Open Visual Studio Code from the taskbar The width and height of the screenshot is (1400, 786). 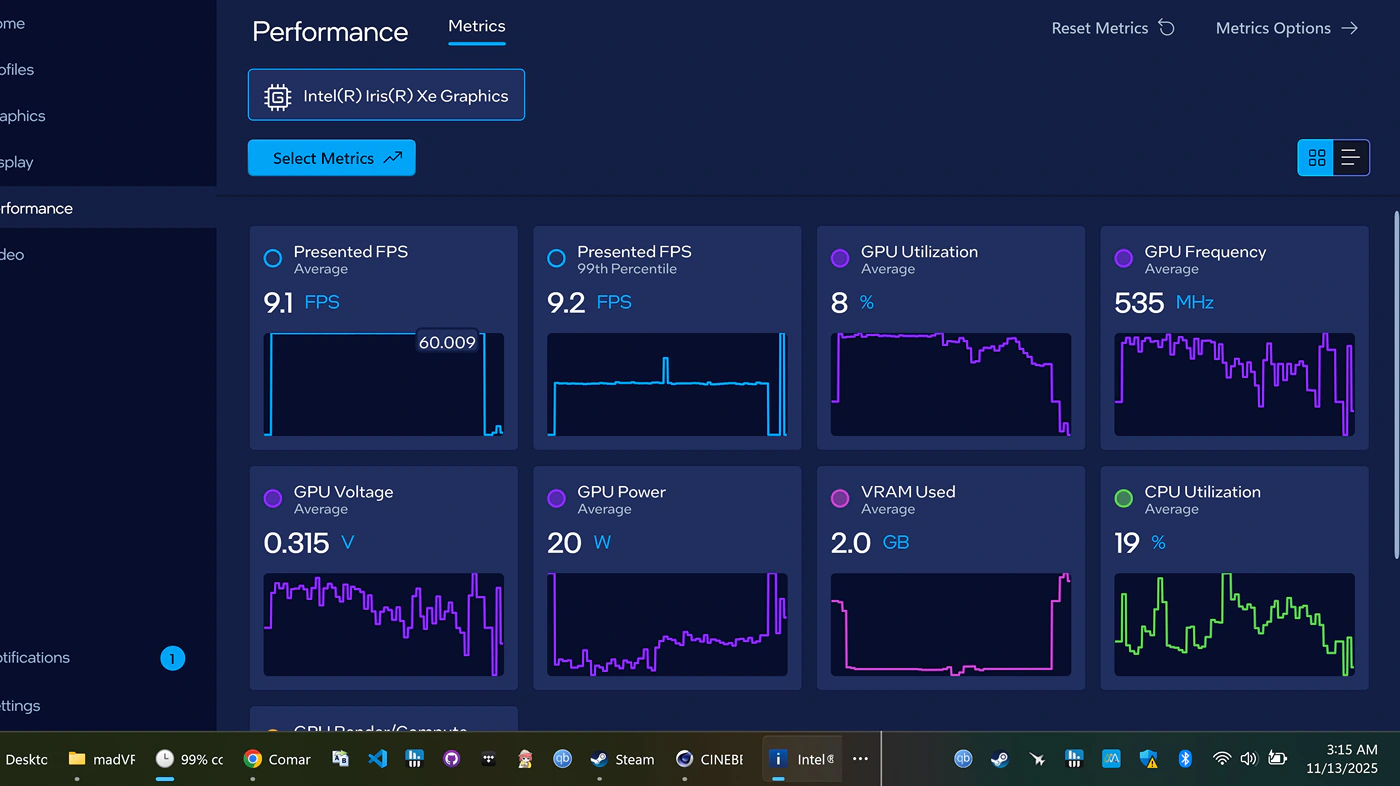click(x=377, y=759)
